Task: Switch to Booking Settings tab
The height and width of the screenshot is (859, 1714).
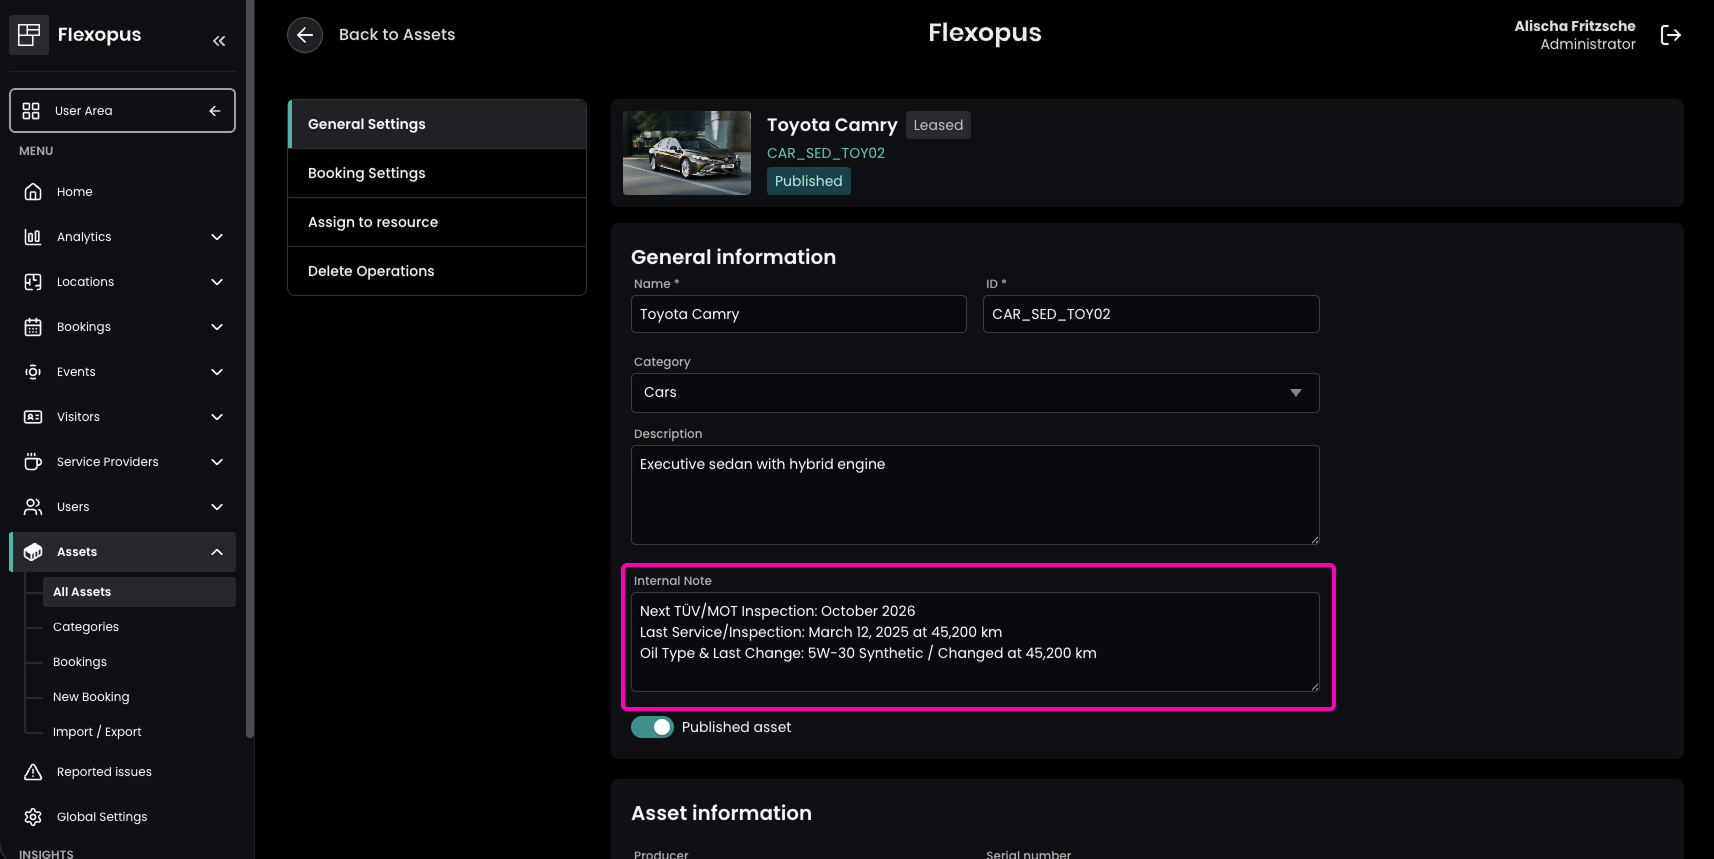Action: point(437,173)
